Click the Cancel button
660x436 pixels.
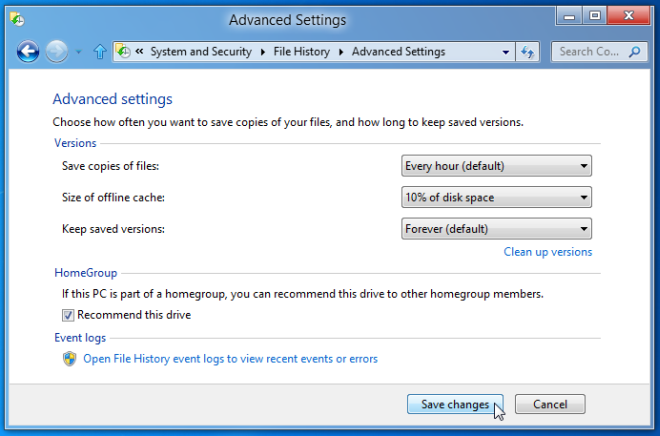tap(550, 404)
